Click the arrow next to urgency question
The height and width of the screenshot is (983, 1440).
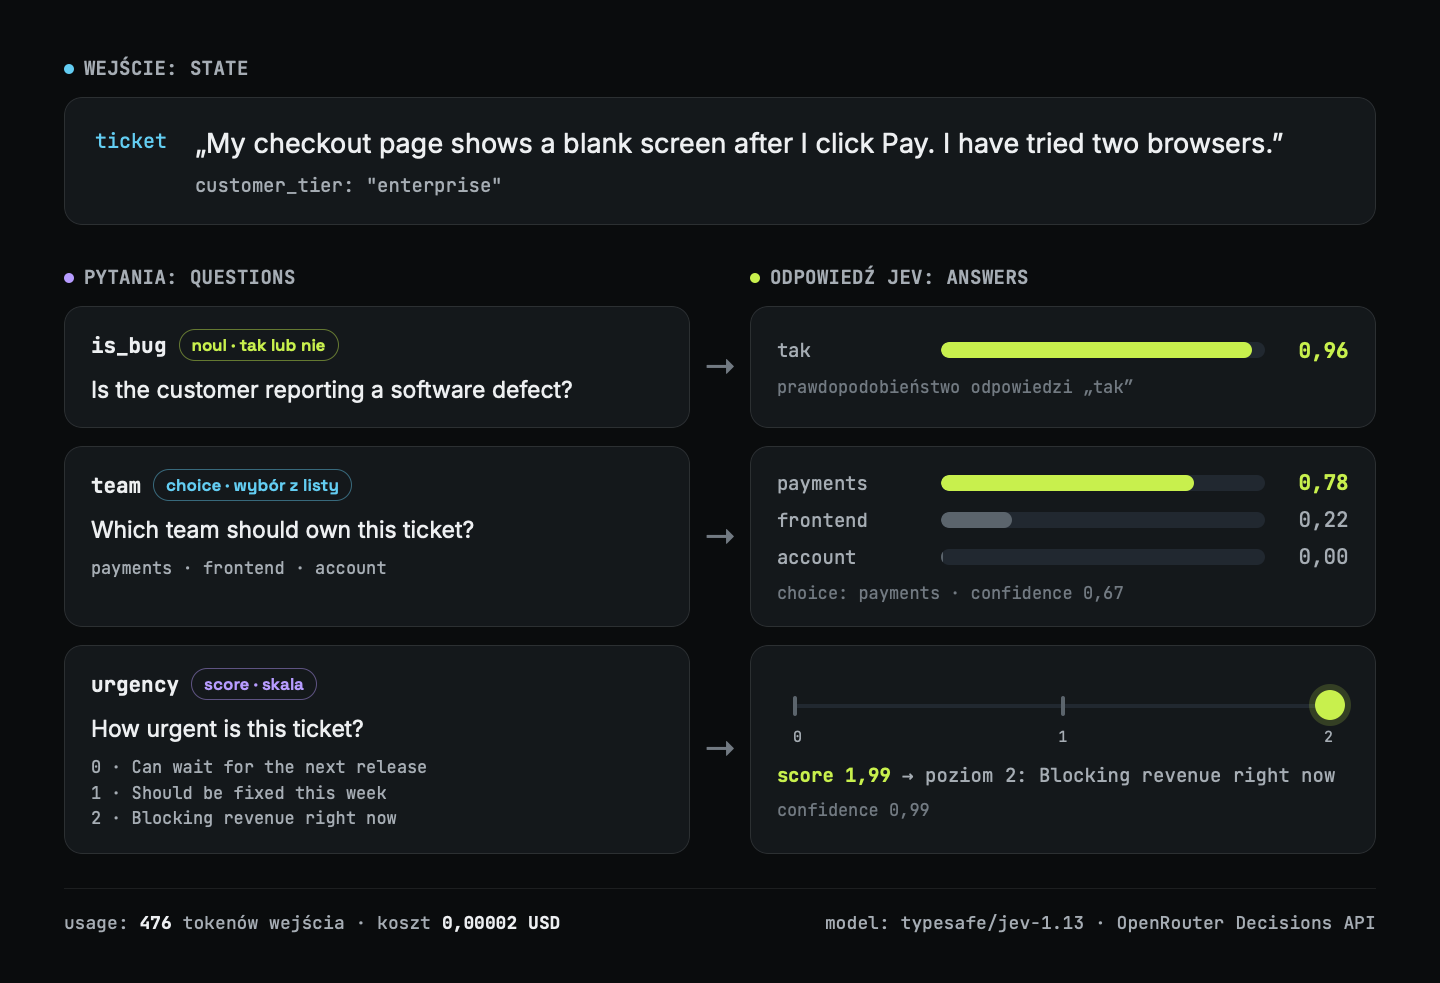720,748
